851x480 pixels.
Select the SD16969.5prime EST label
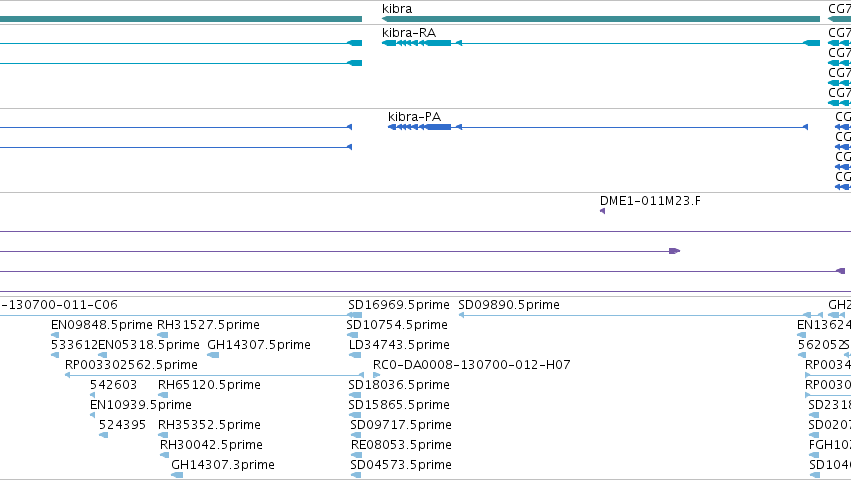[x=399, y=305]
